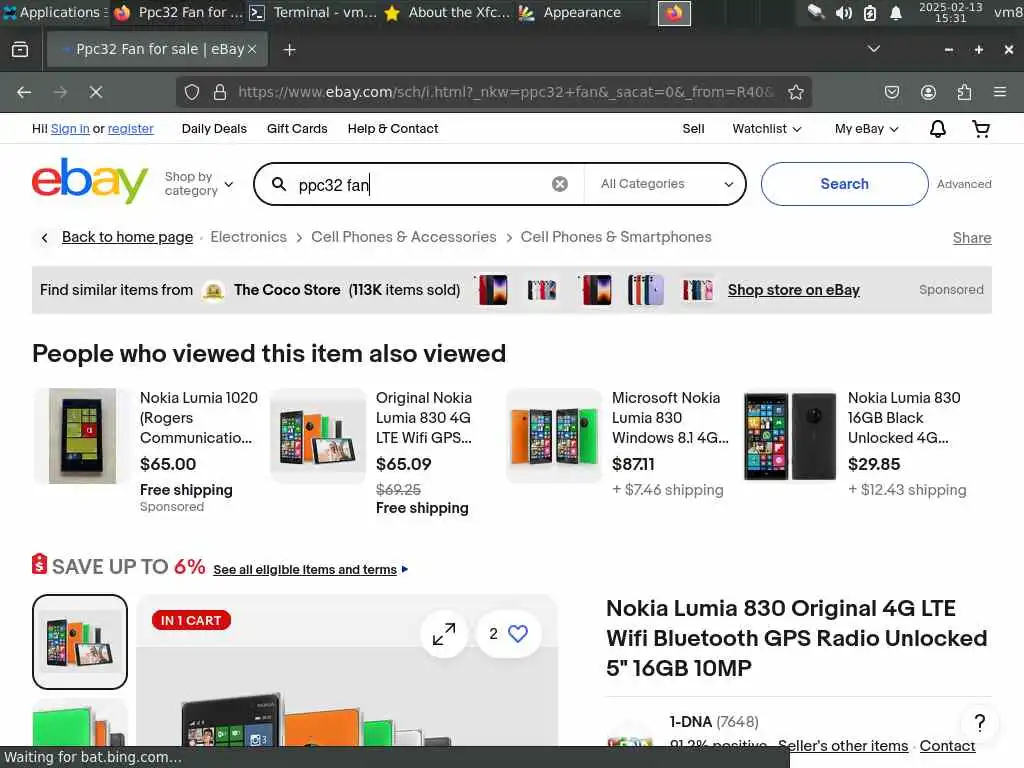Click the register link
The height and width of the screenshot is (768, 1024).
click(131, 129)
